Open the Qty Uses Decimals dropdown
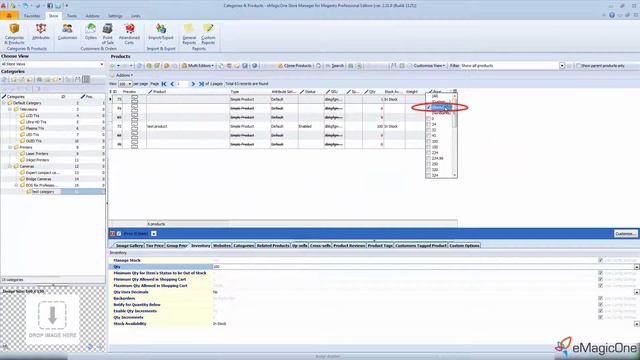Screen dimensions: 640x360 click(x=637, y=292)
